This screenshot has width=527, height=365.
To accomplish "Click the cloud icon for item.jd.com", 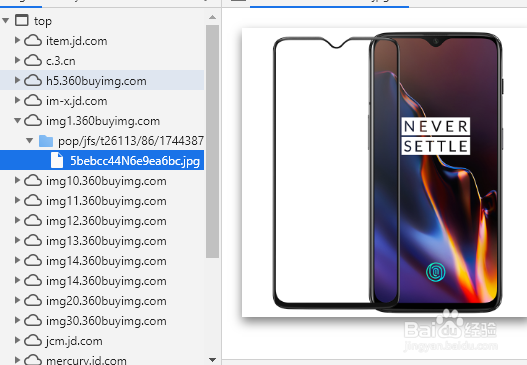I will (33, 41).
